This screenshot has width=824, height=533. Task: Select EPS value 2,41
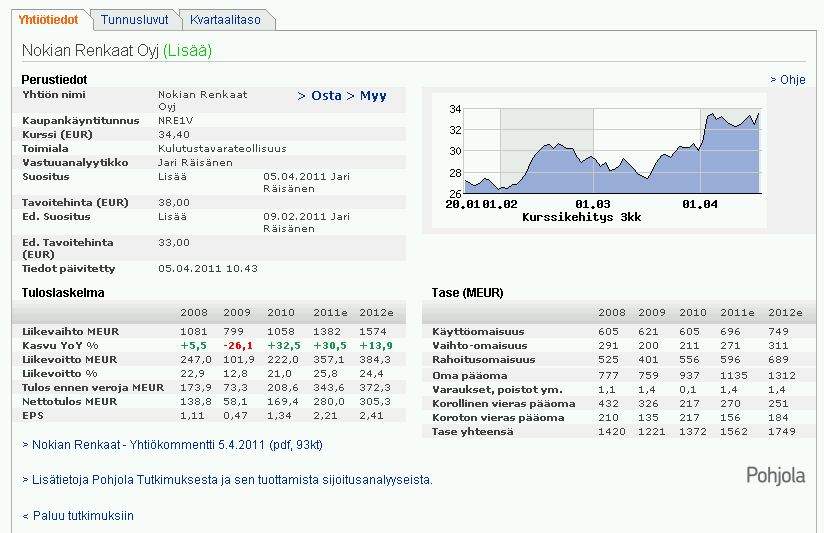(371, 416)
